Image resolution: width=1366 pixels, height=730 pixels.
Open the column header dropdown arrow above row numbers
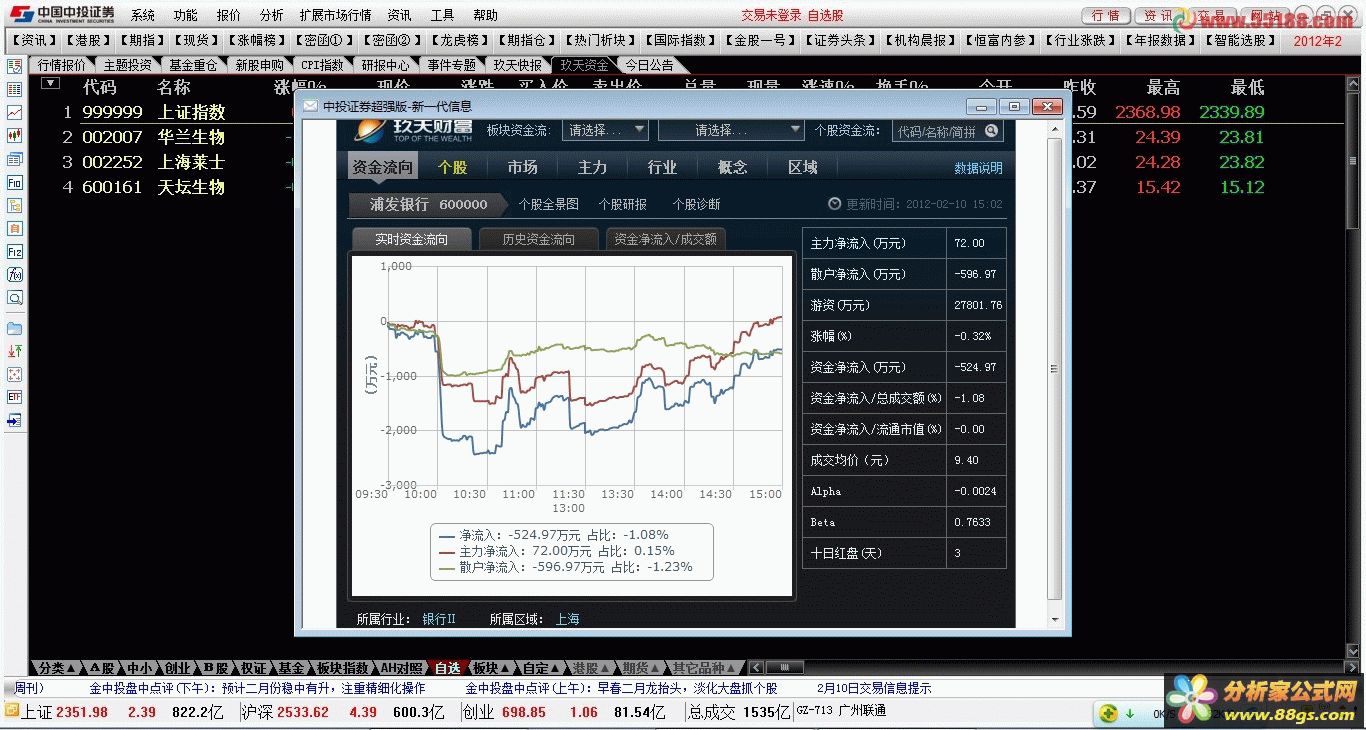50,84
